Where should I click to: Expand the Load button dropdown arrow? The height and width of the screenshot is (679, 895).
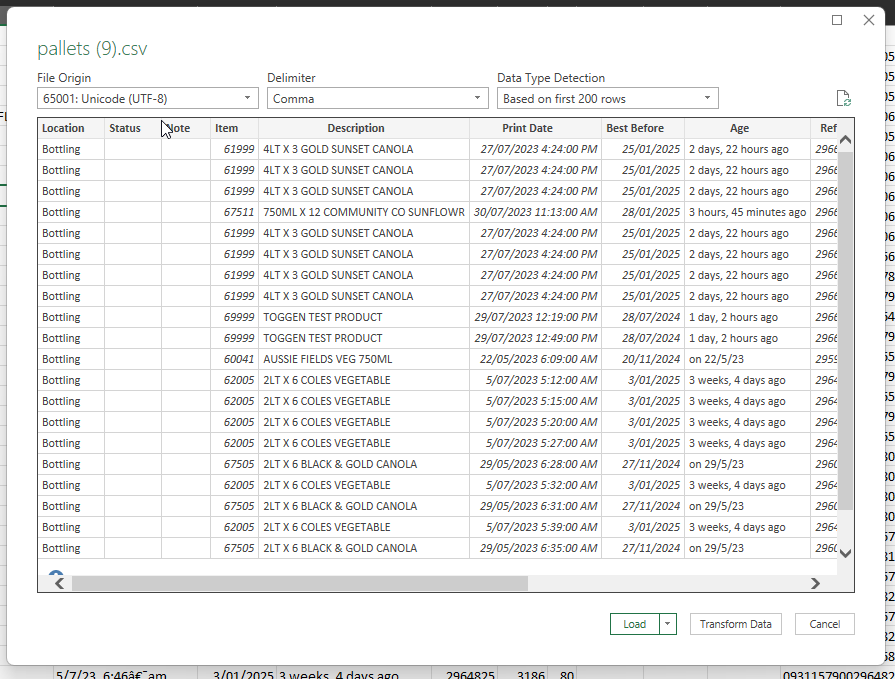tap(667, 624)
